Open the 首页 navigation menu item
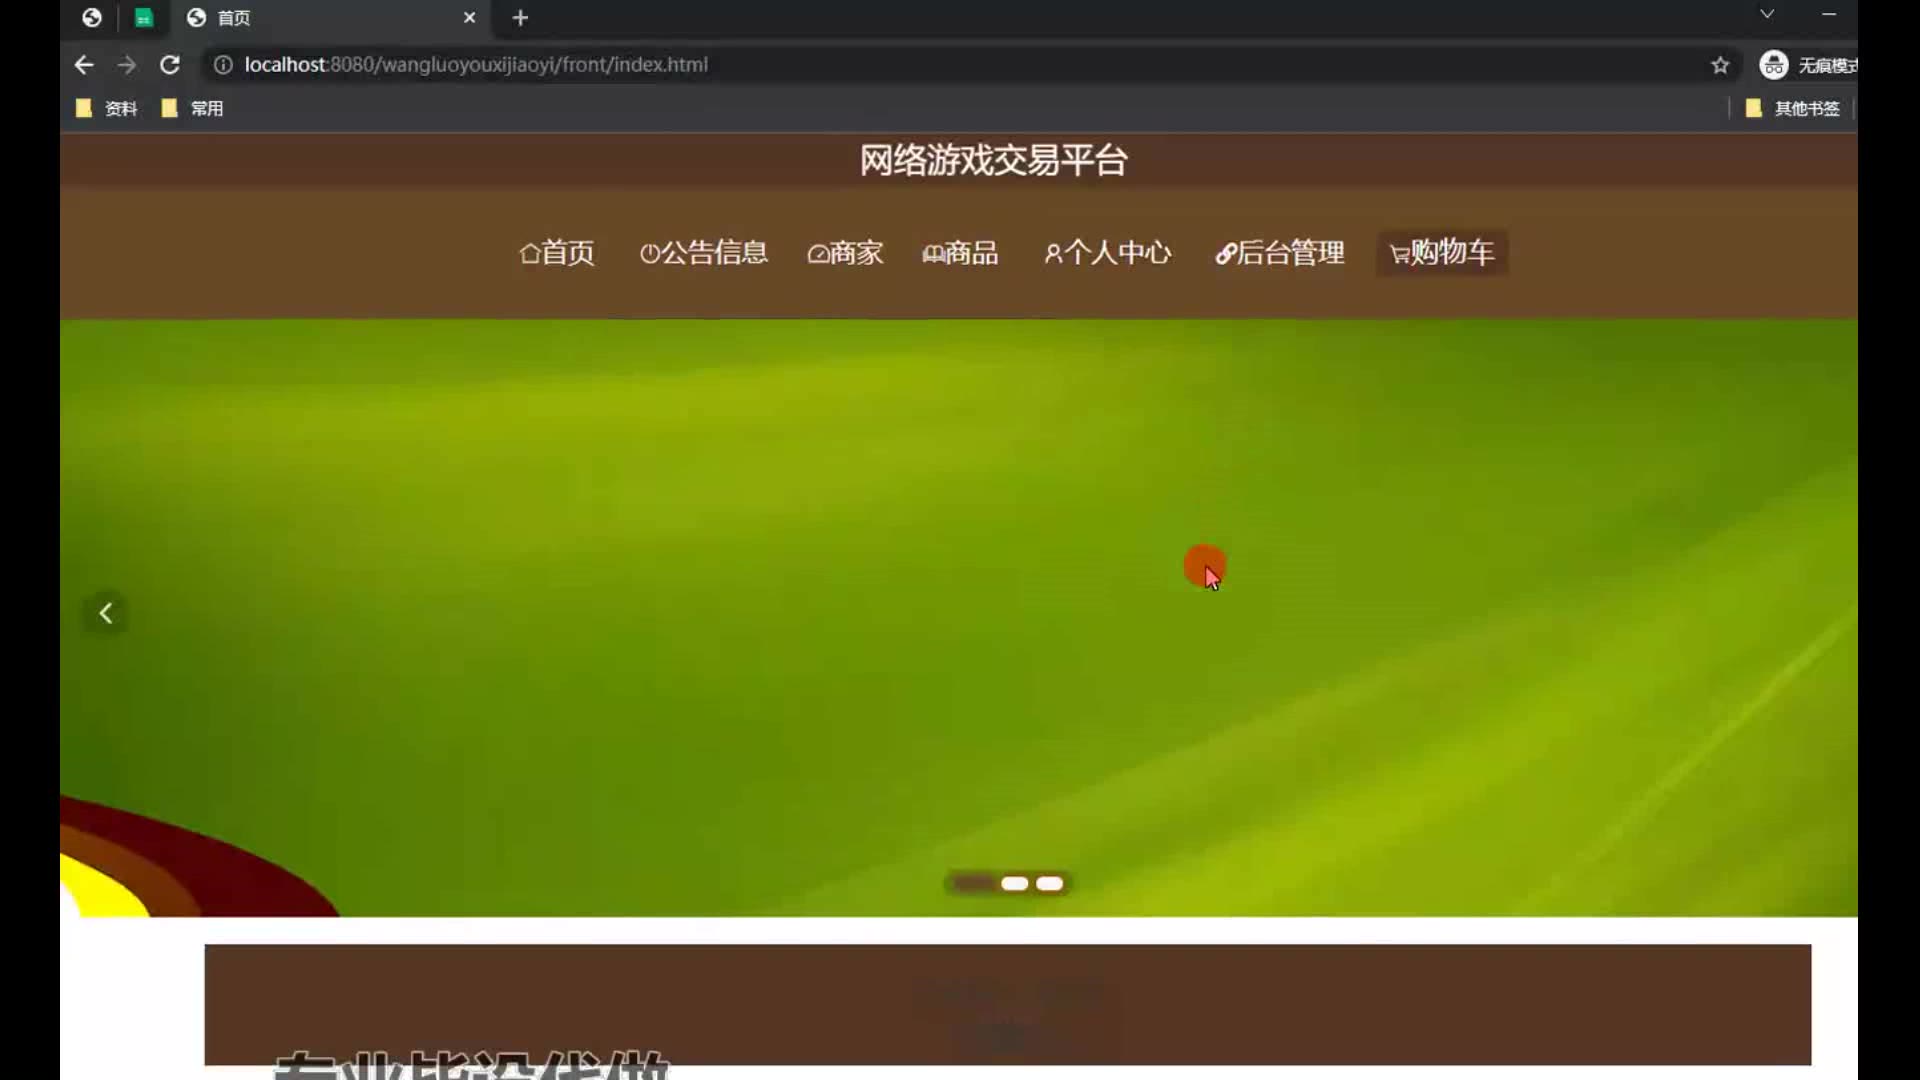Viewport: 1920px width, 1080px height. (557, 253)
